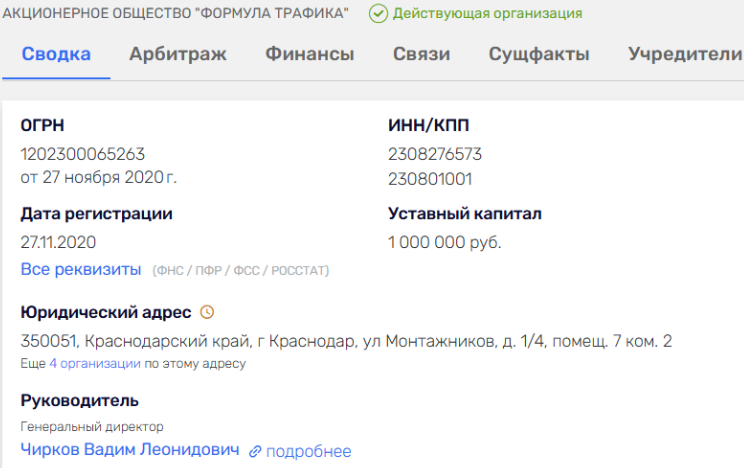The image size is (744, 468).
Task: Click the (ФНС / ПФР / ФСС / РОССТАТ) note
Action: coord(241,271)
